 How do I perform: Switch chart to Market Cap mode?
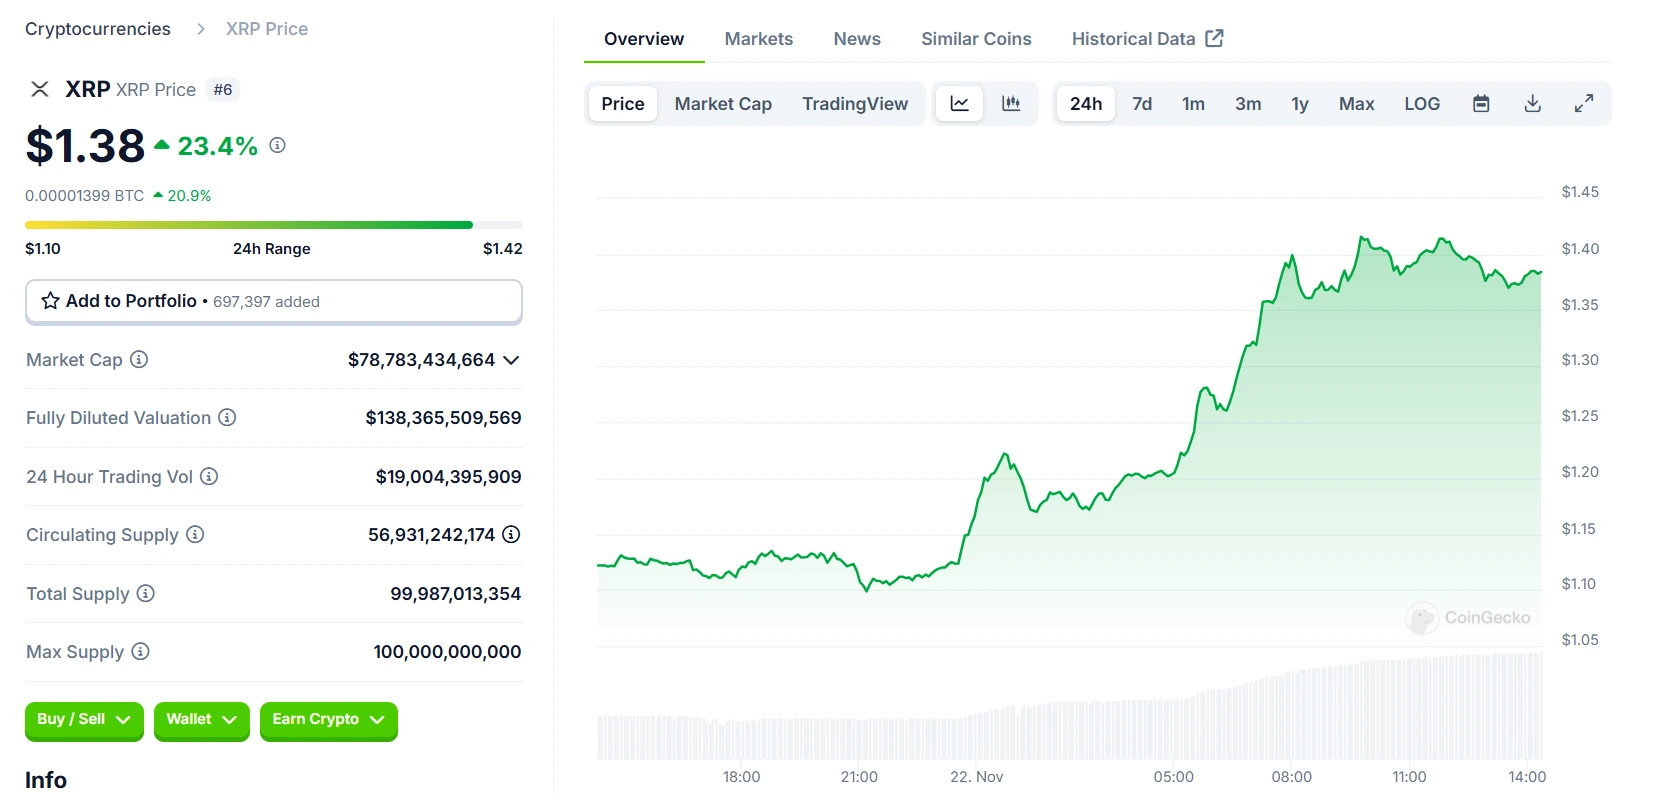[x=723, y=103]
